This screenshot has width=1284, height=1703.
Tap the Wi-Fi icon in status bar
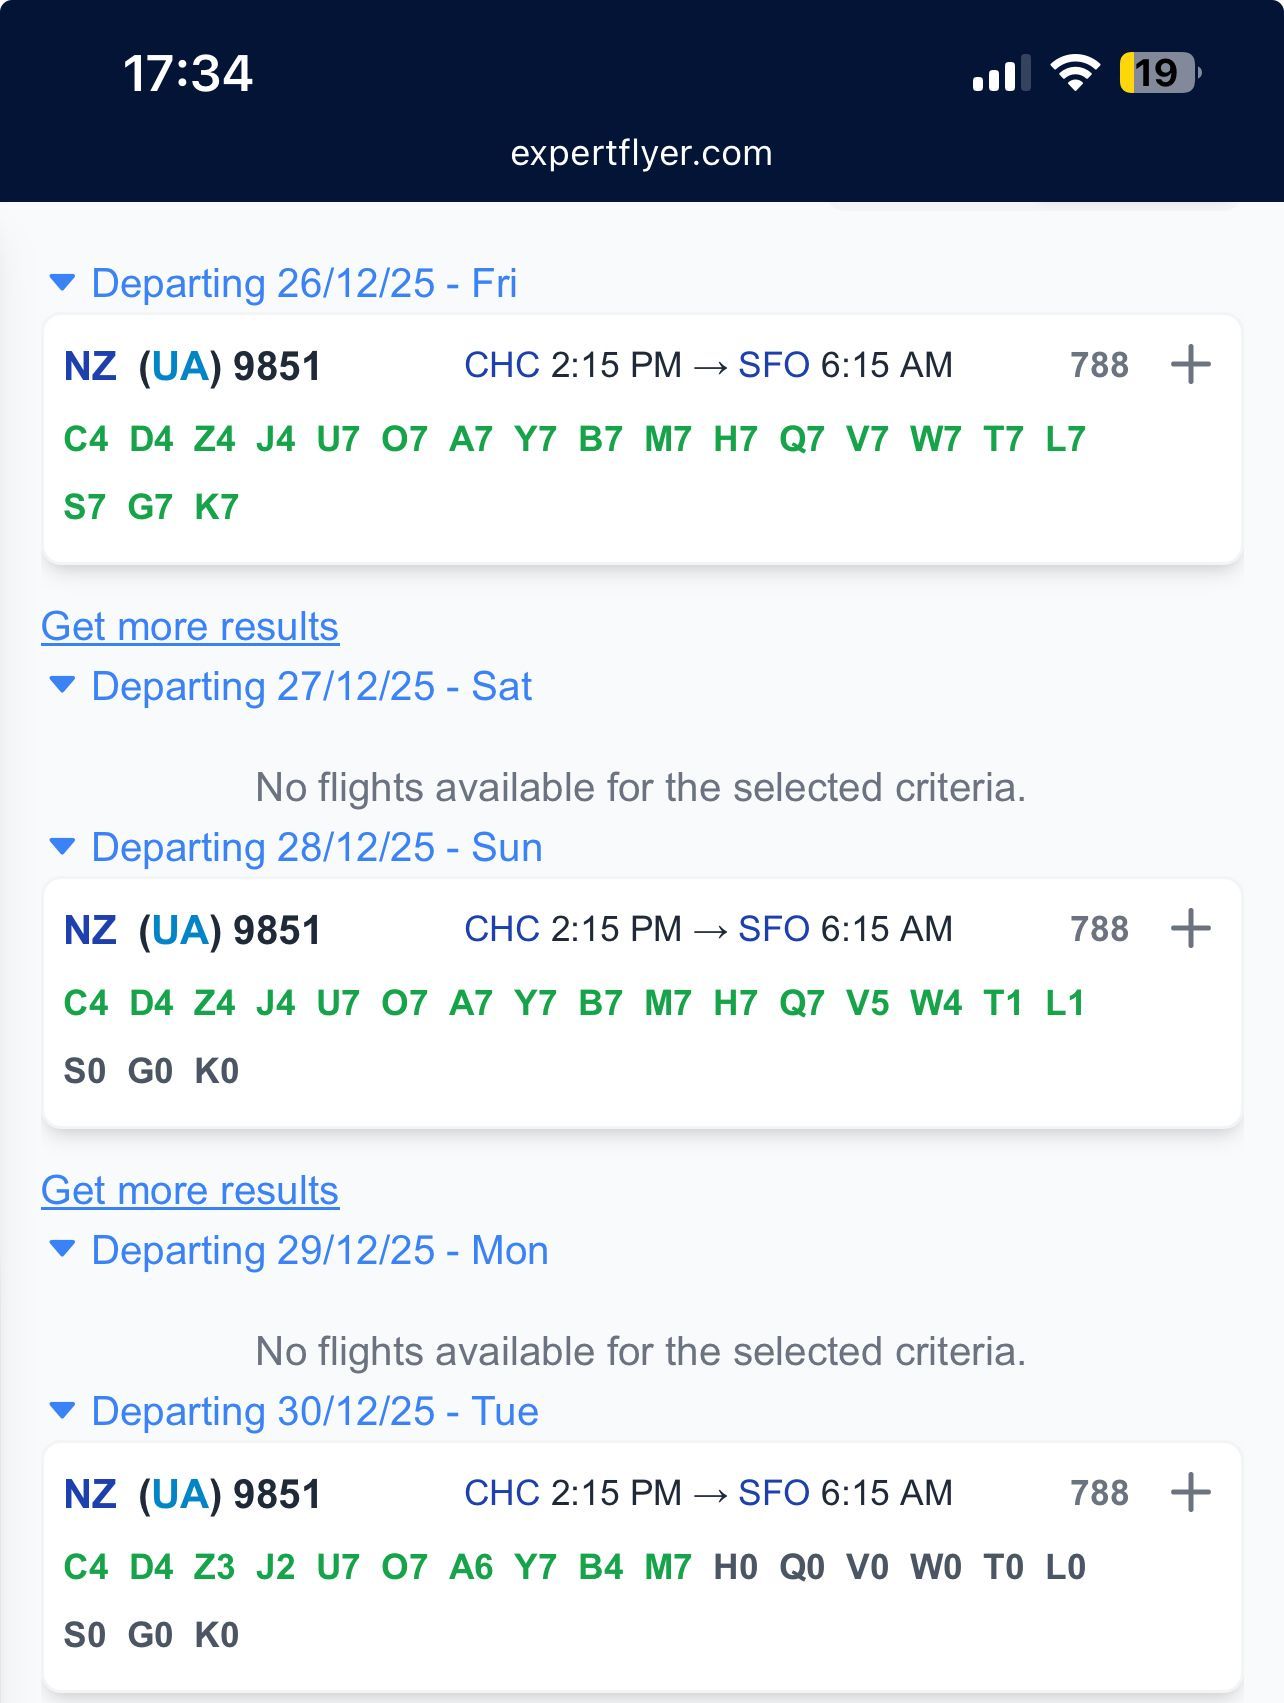(x=1074, y=73)
